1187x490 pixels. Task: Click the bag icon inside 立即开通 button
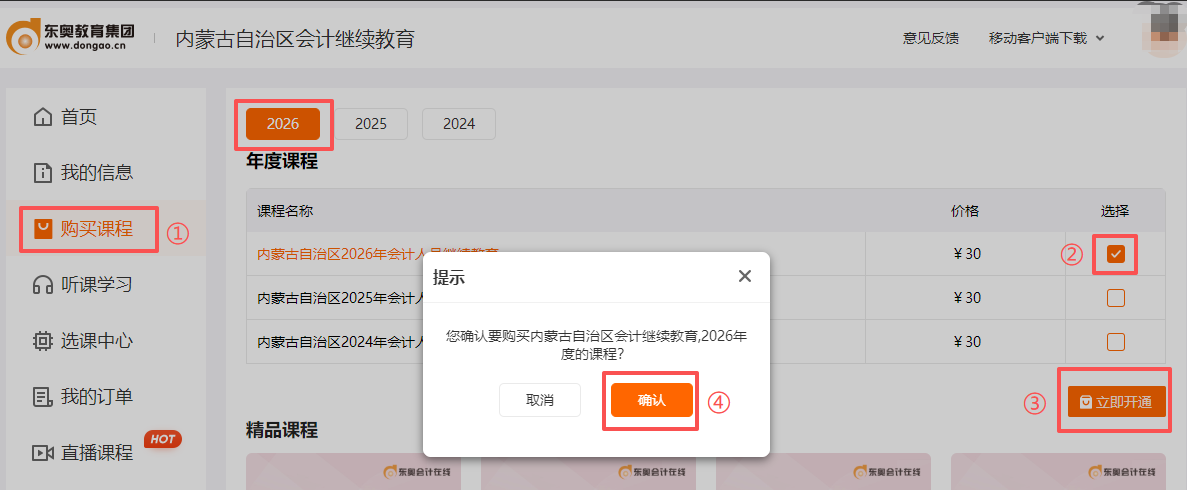1086,402
